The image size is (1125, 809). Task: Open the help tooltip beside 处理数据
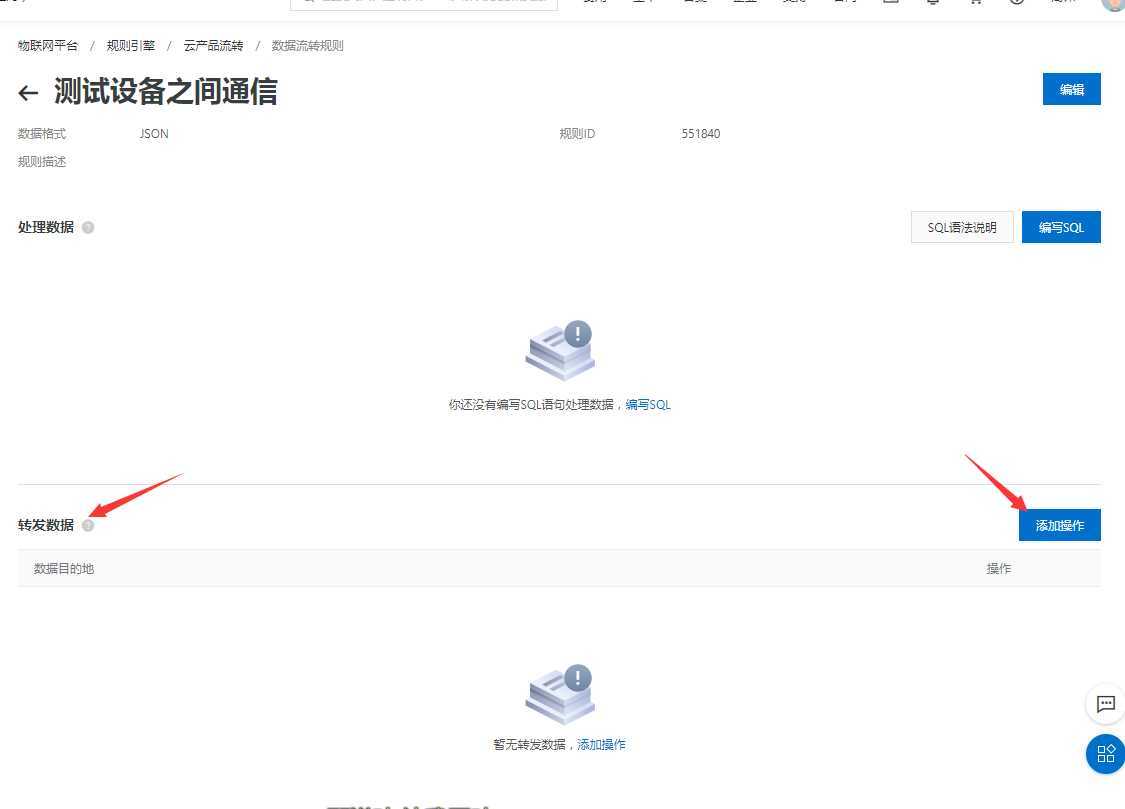pyautogui.click(x=88, y=227)
